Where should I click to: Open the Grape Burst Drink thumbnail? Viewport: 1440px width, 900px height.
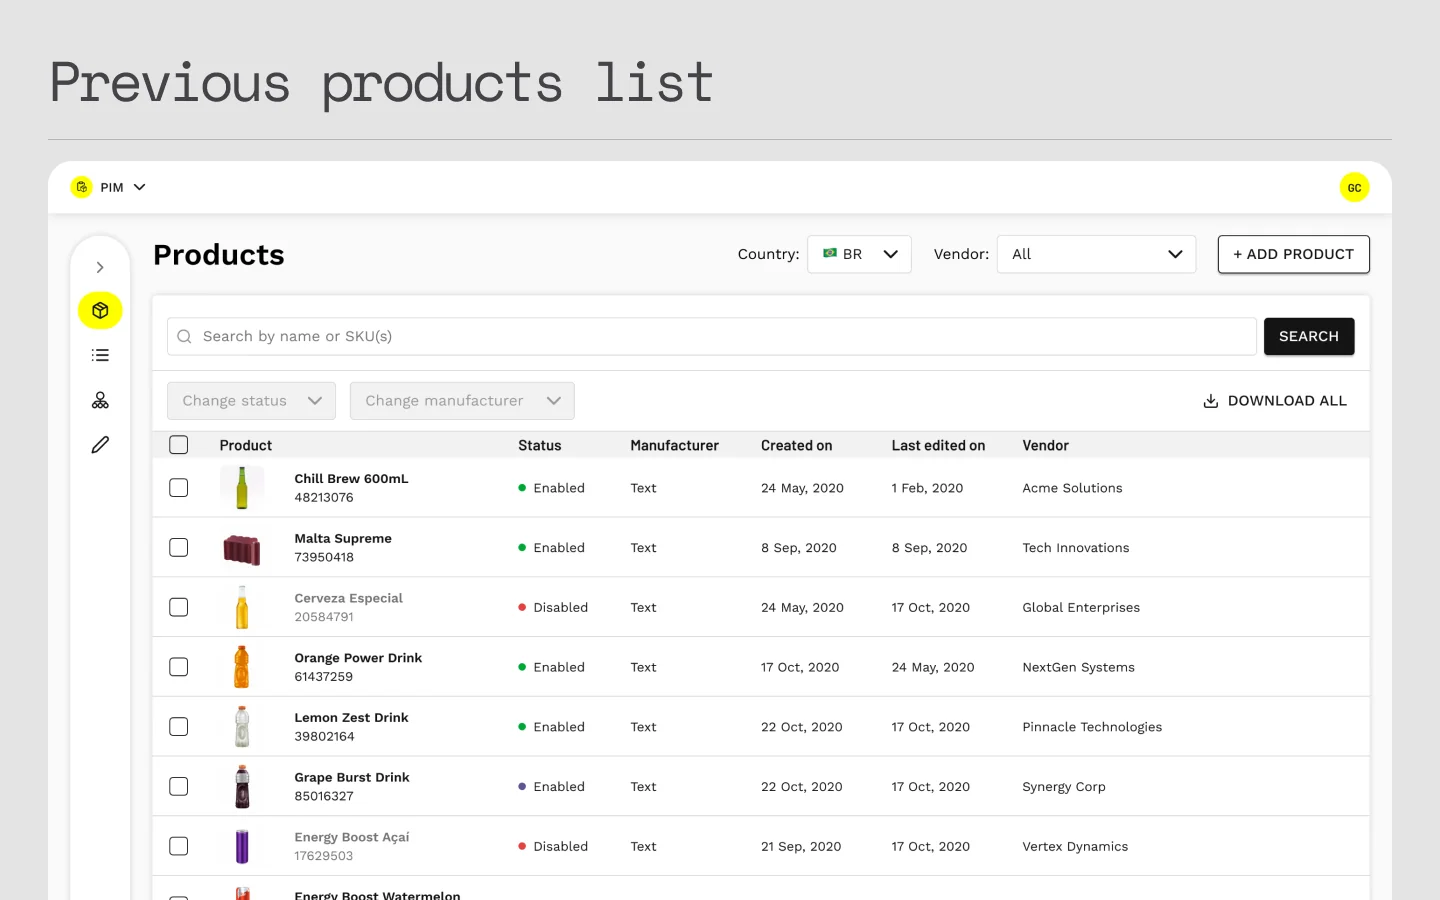coord(242,787)
